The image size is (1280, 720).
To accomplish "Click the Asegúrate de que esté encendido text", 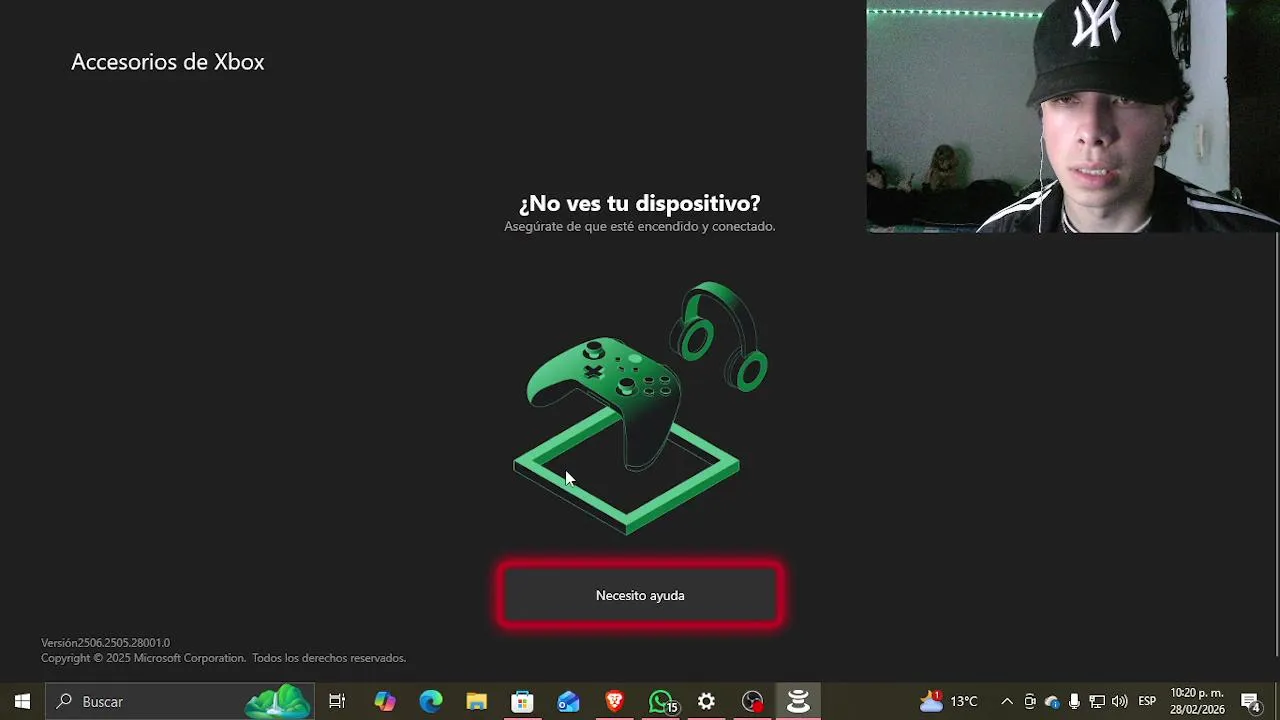I will [640, 226].
